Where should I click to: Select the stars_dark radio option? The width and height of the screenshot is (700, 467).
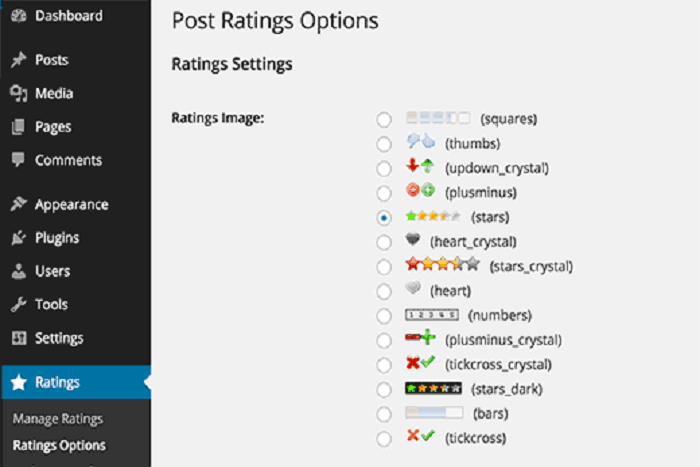(x=384, y=389)
